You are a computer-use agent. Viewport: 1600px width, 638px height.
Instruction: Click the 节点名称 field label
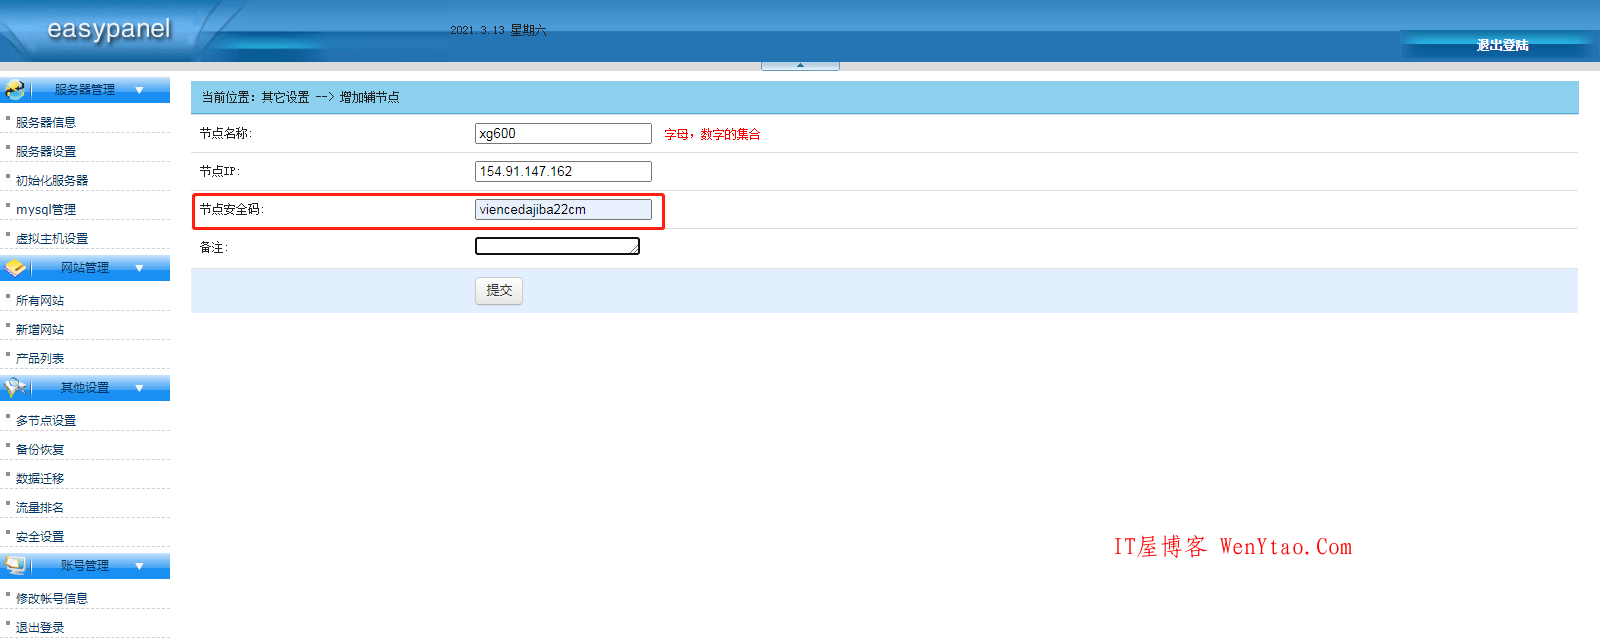click(x=226, y=133)
